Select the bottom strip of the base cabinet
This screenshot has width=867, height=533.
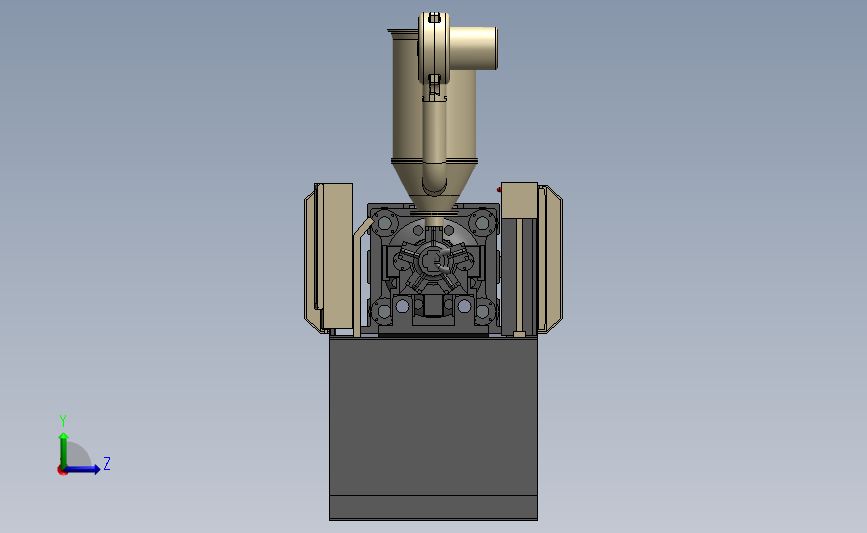tap(434, 508)
